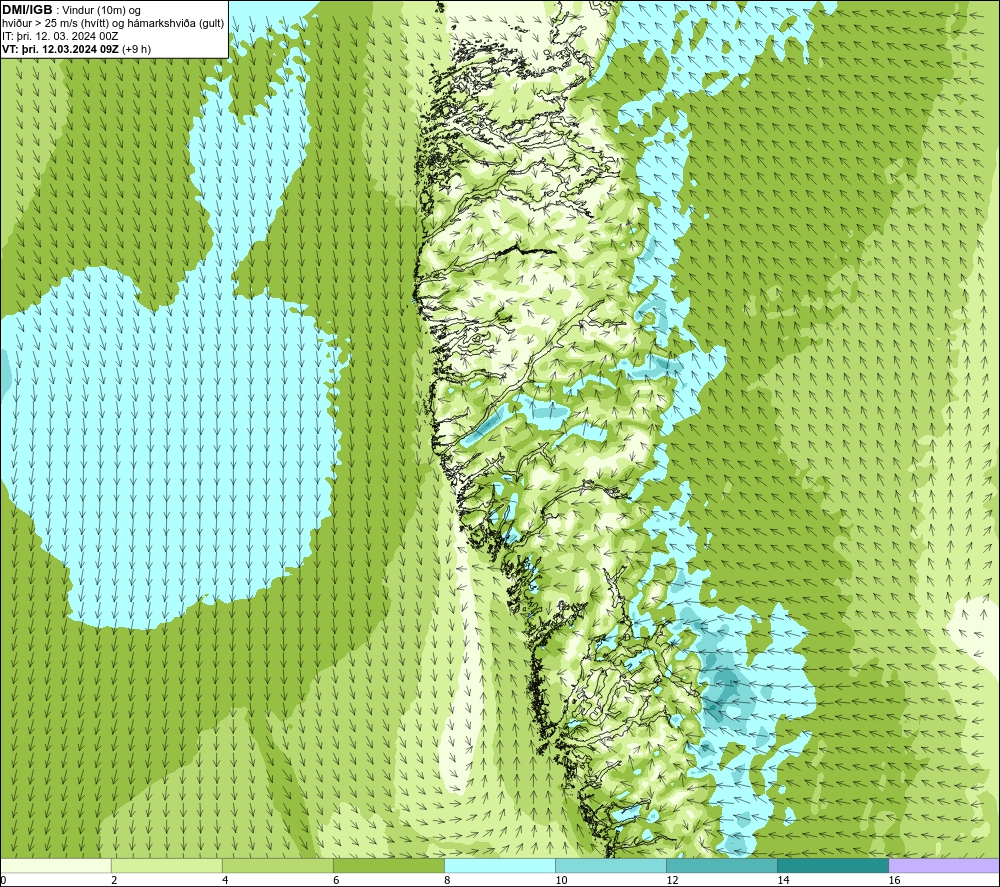Click the 'DMI/IGB' title text
The width and height of the screenshot is (1000, 887).
pos(27,10)
